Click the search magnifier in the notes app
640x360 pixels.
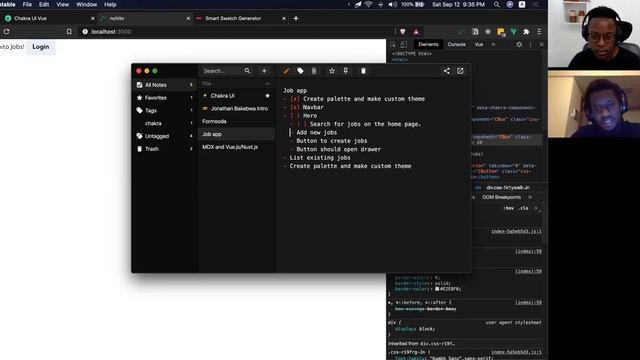tap(247, 71)
